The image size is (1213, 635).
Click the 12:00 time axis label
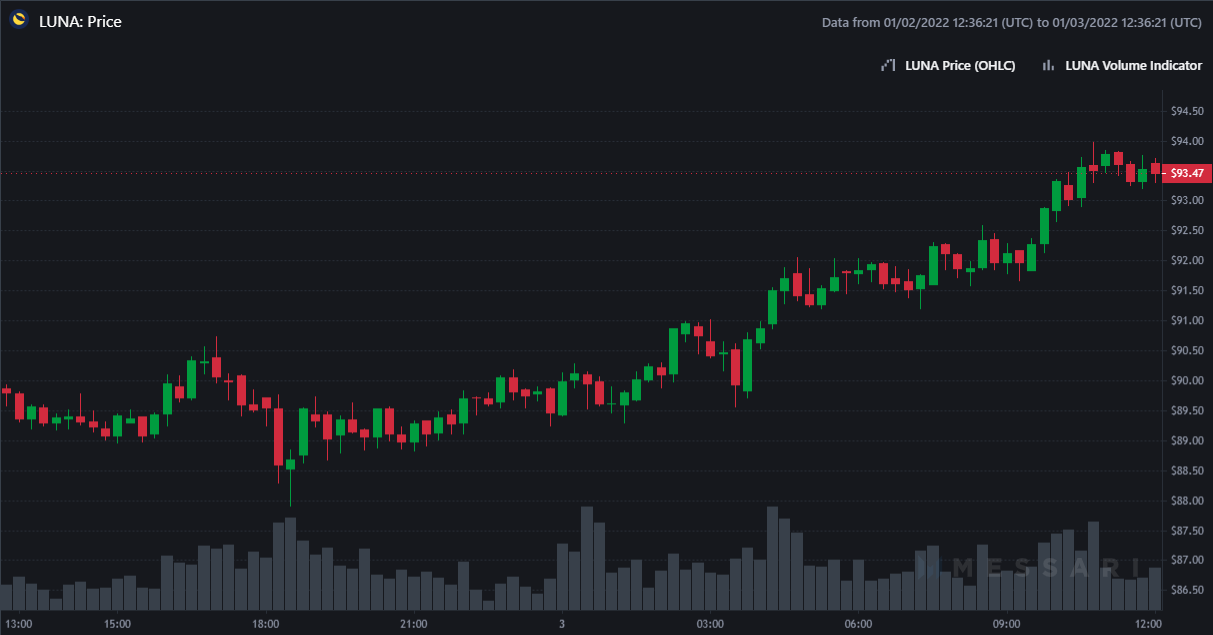(1148, 624)
